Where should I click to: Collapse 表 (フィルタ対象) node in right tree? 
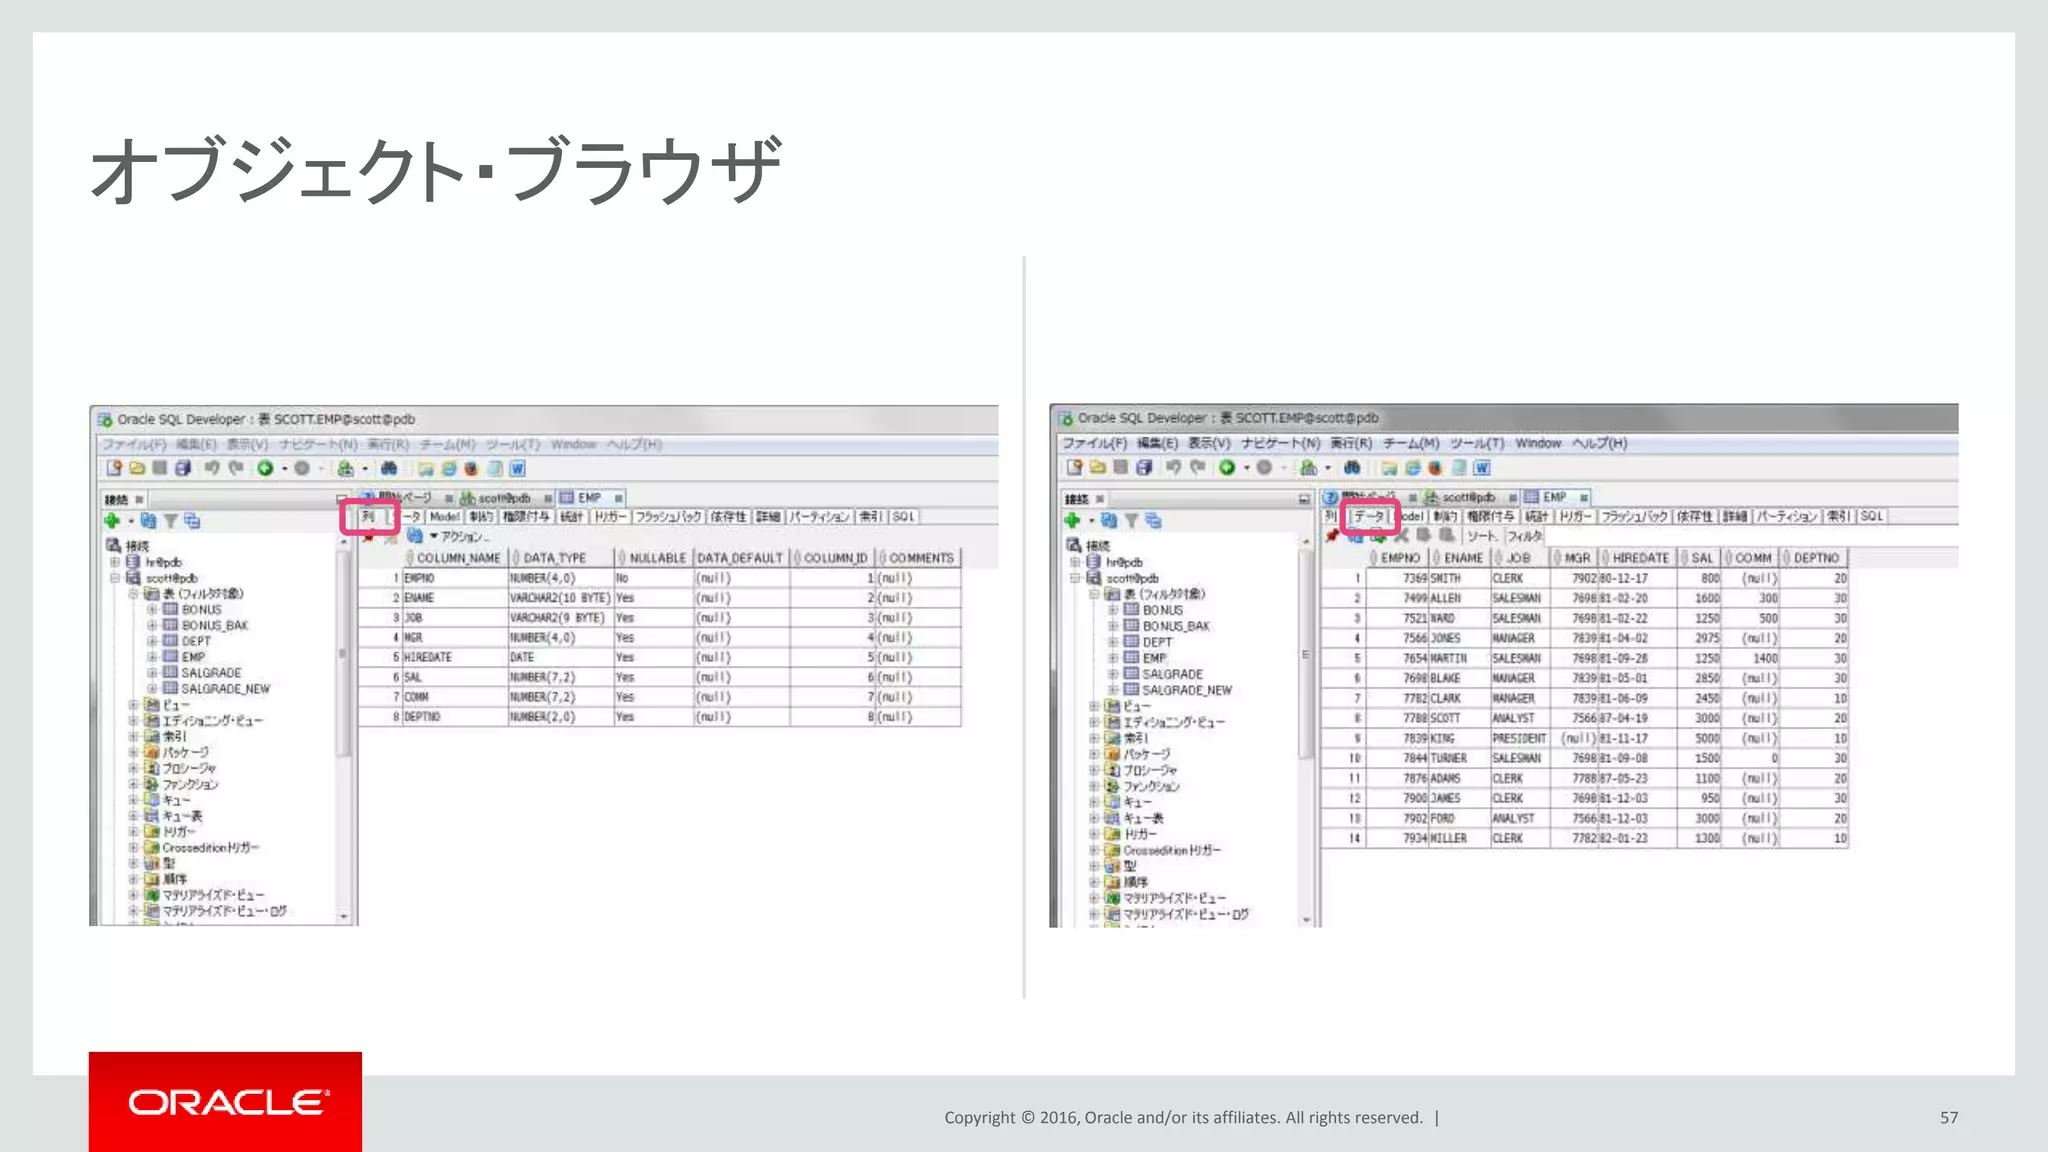[1094, 594]
